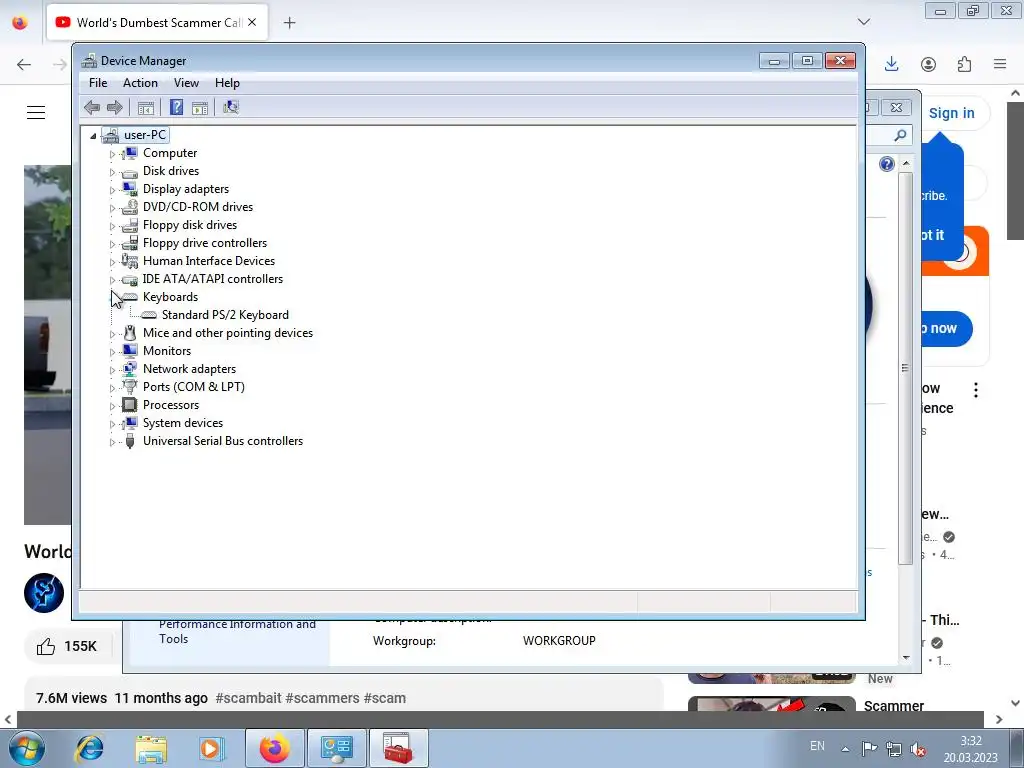1024x768 pixels.
Task: Click the Scan for hardware changes icon
Action: tap(231, 107)
